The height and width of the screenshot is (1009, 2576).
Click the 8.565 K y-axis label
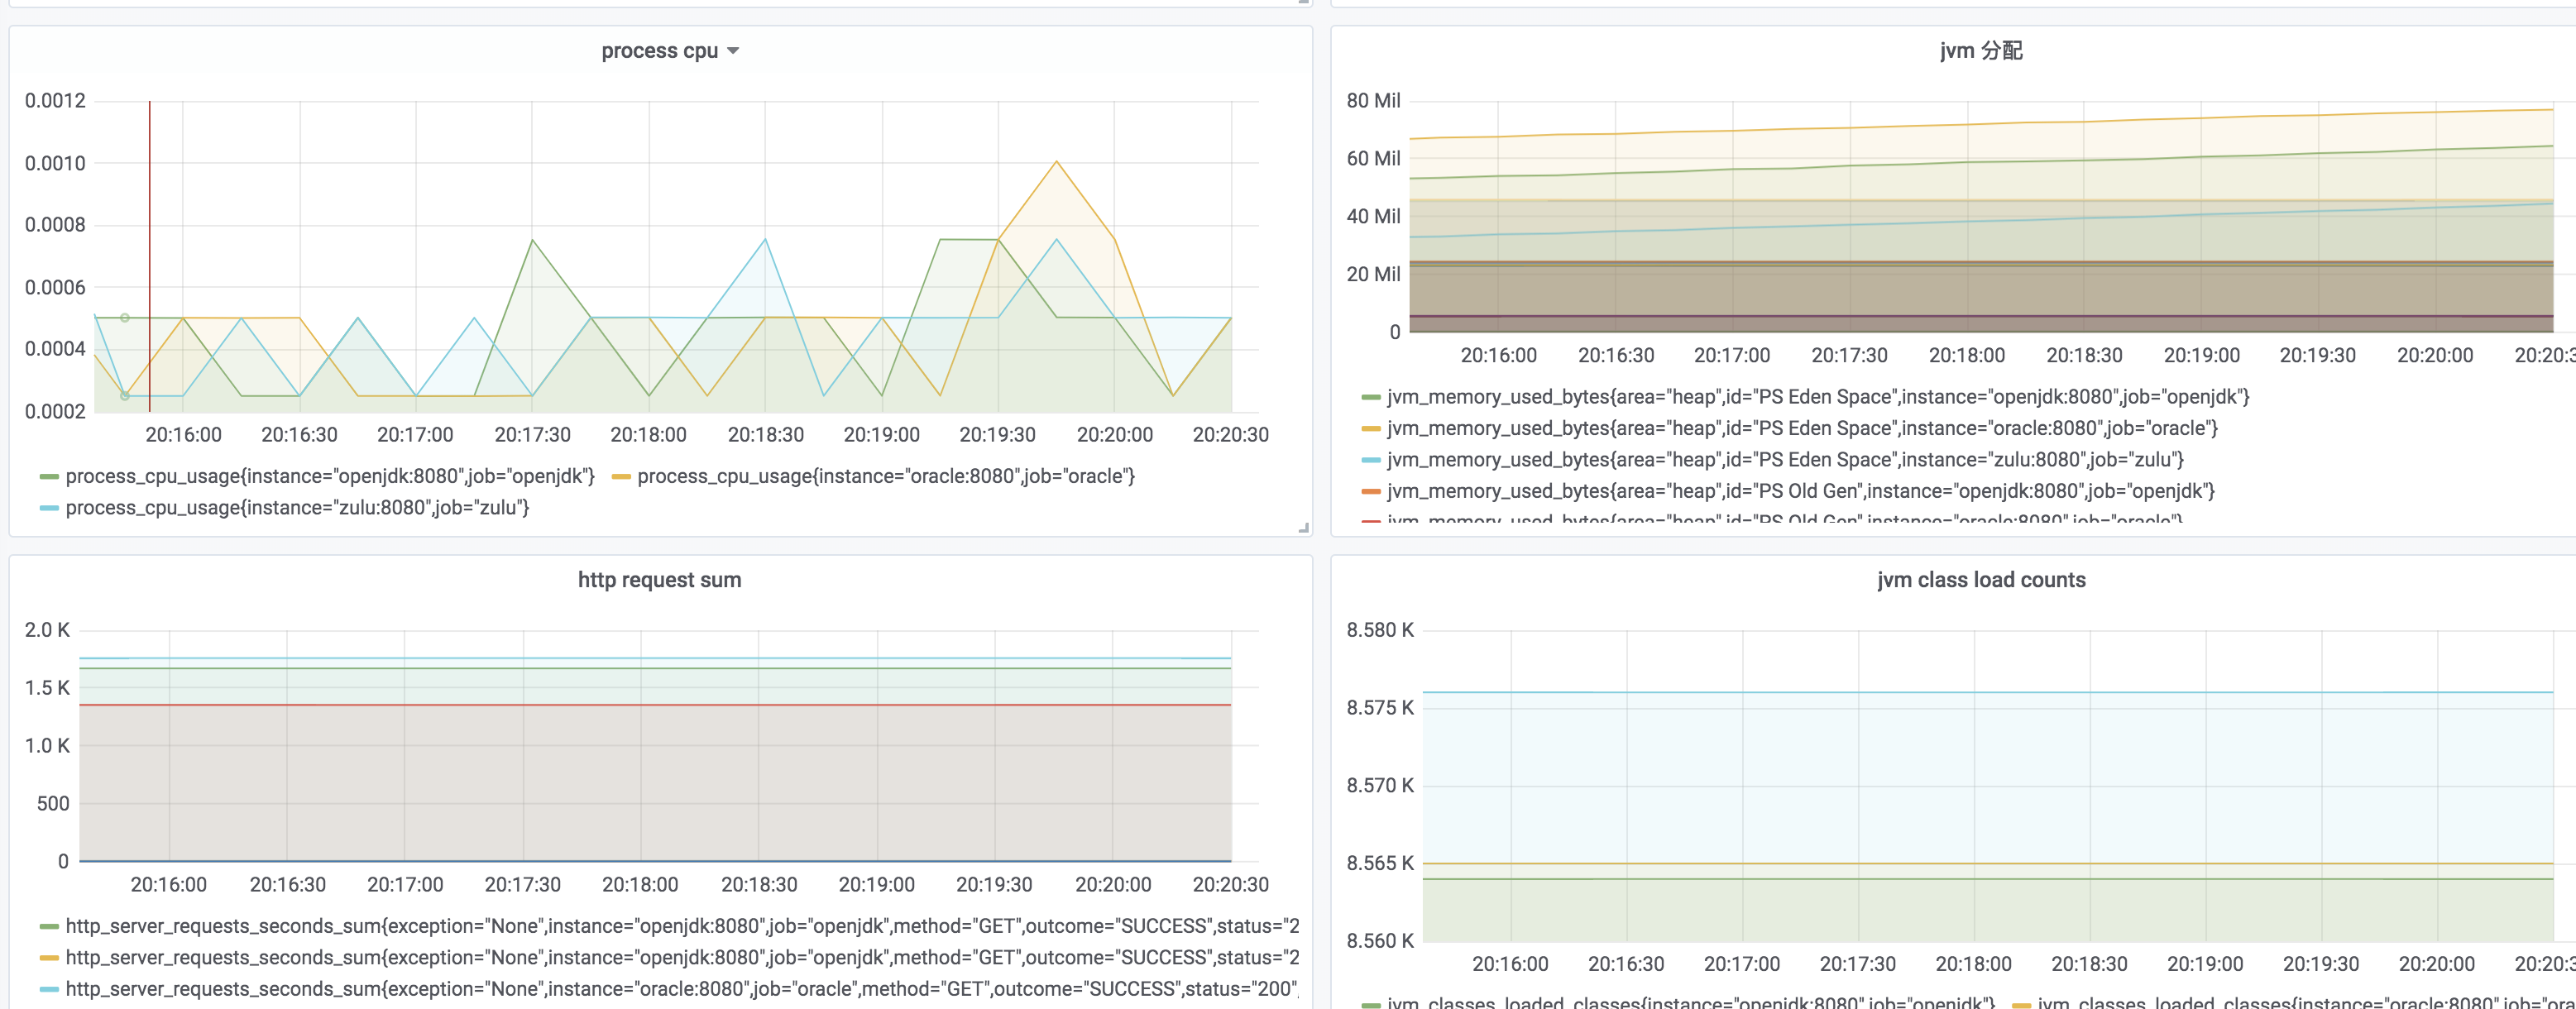(x=1380, y=863)
